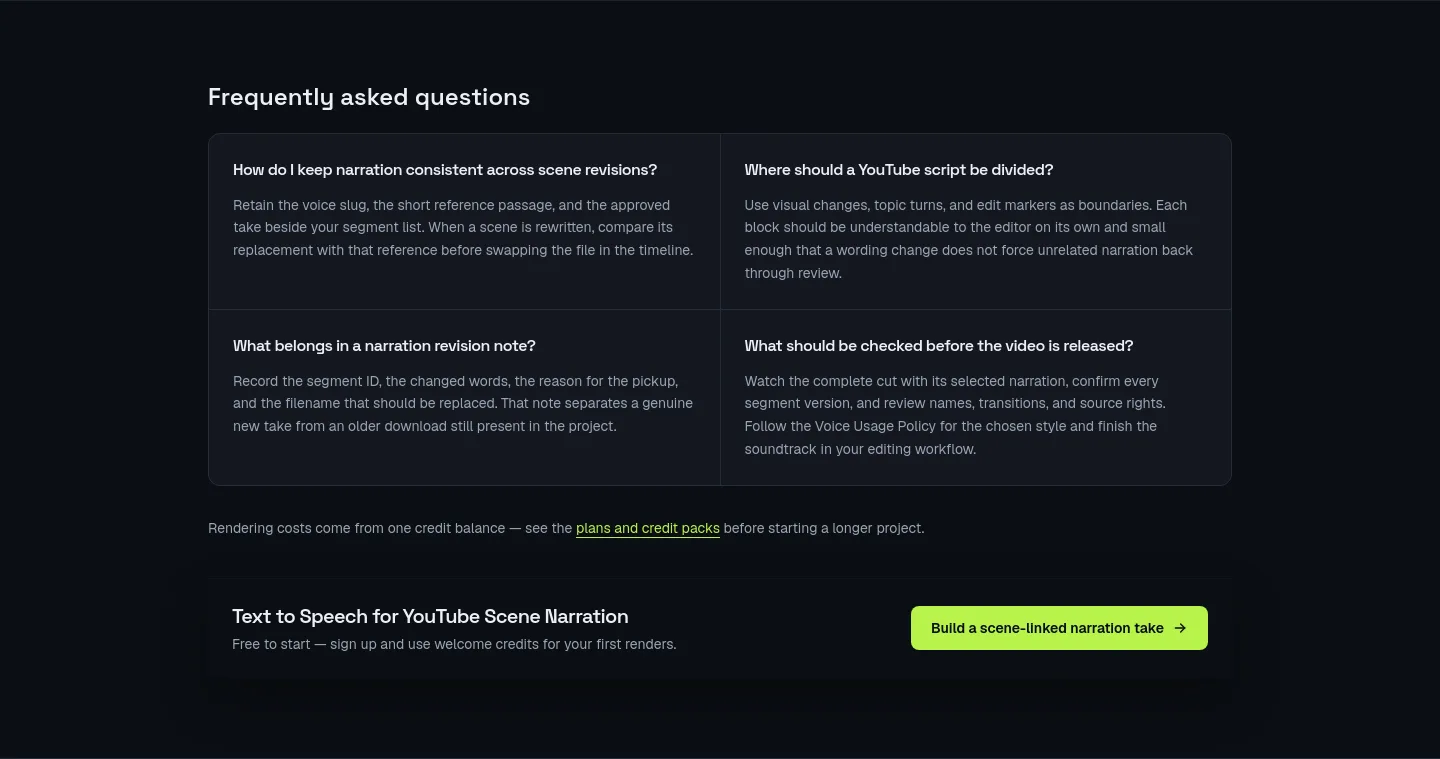Open the plans and credit packs link

(x=647, y=528)
